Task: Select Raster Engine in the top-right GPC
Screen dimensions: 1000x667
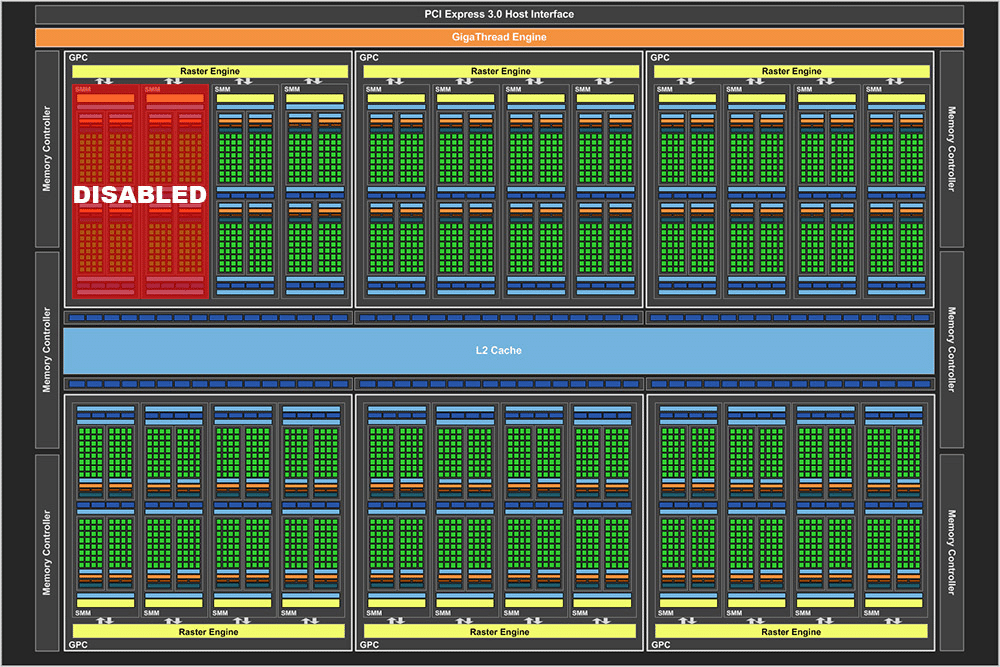Action: [791, 72]
